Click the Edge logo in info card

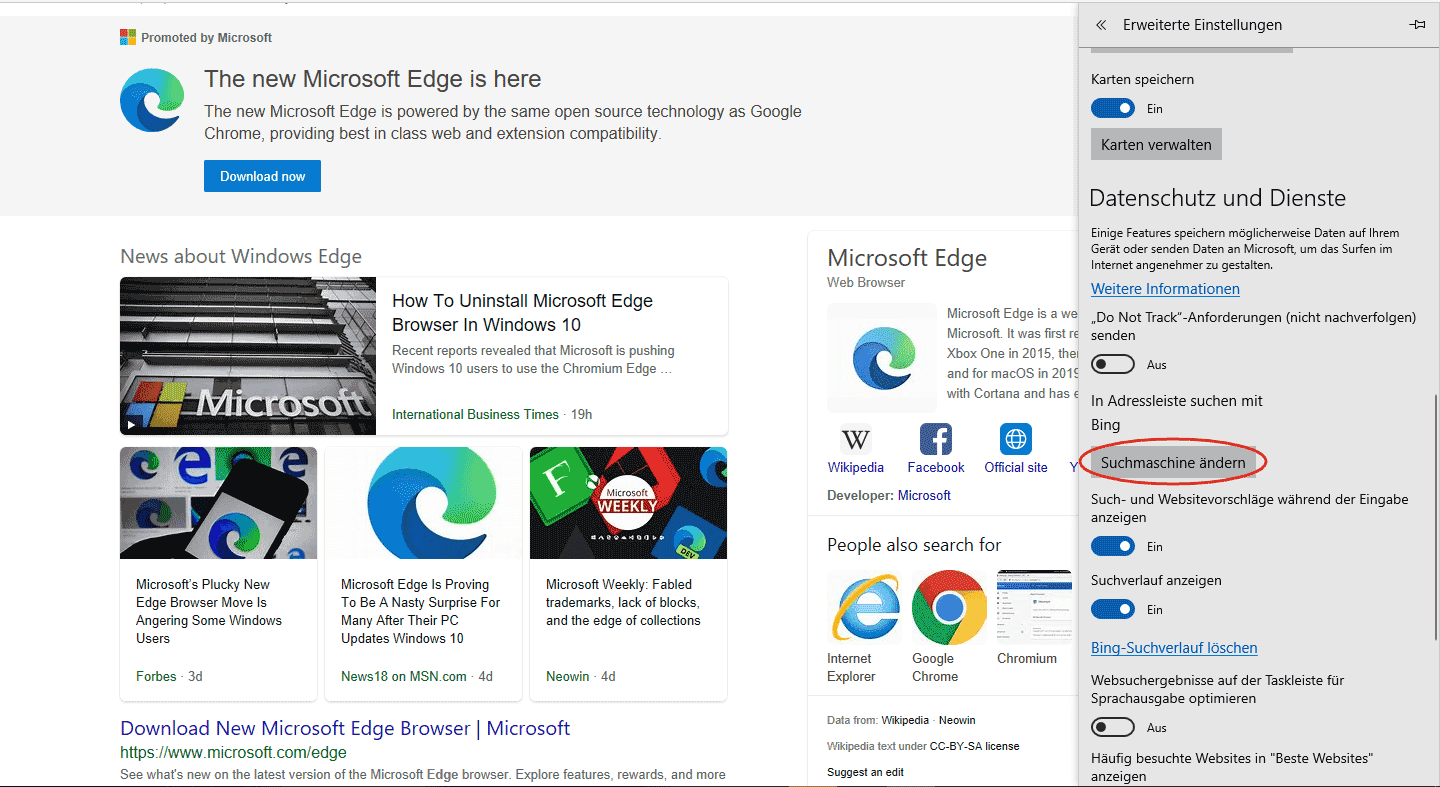[x=882, y=358]
